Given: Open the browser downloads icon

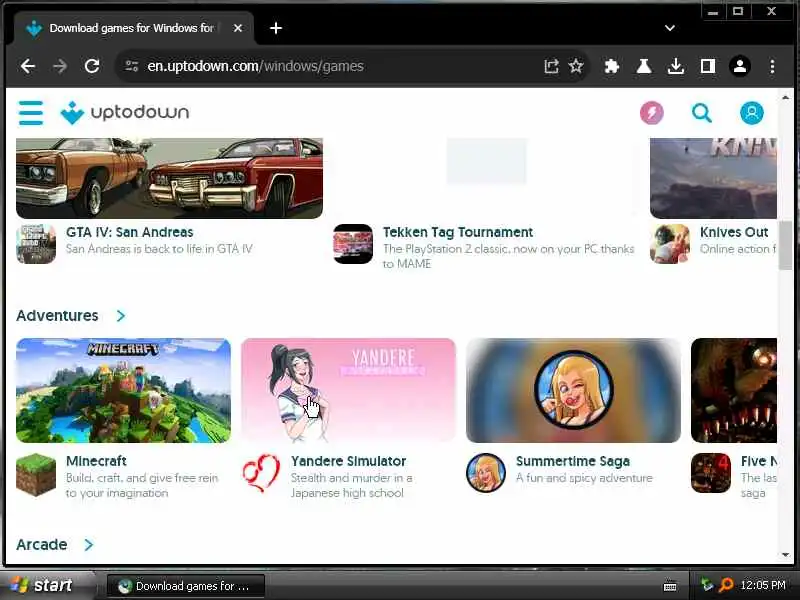Looking at the screenshot, I should pos(676,66).
